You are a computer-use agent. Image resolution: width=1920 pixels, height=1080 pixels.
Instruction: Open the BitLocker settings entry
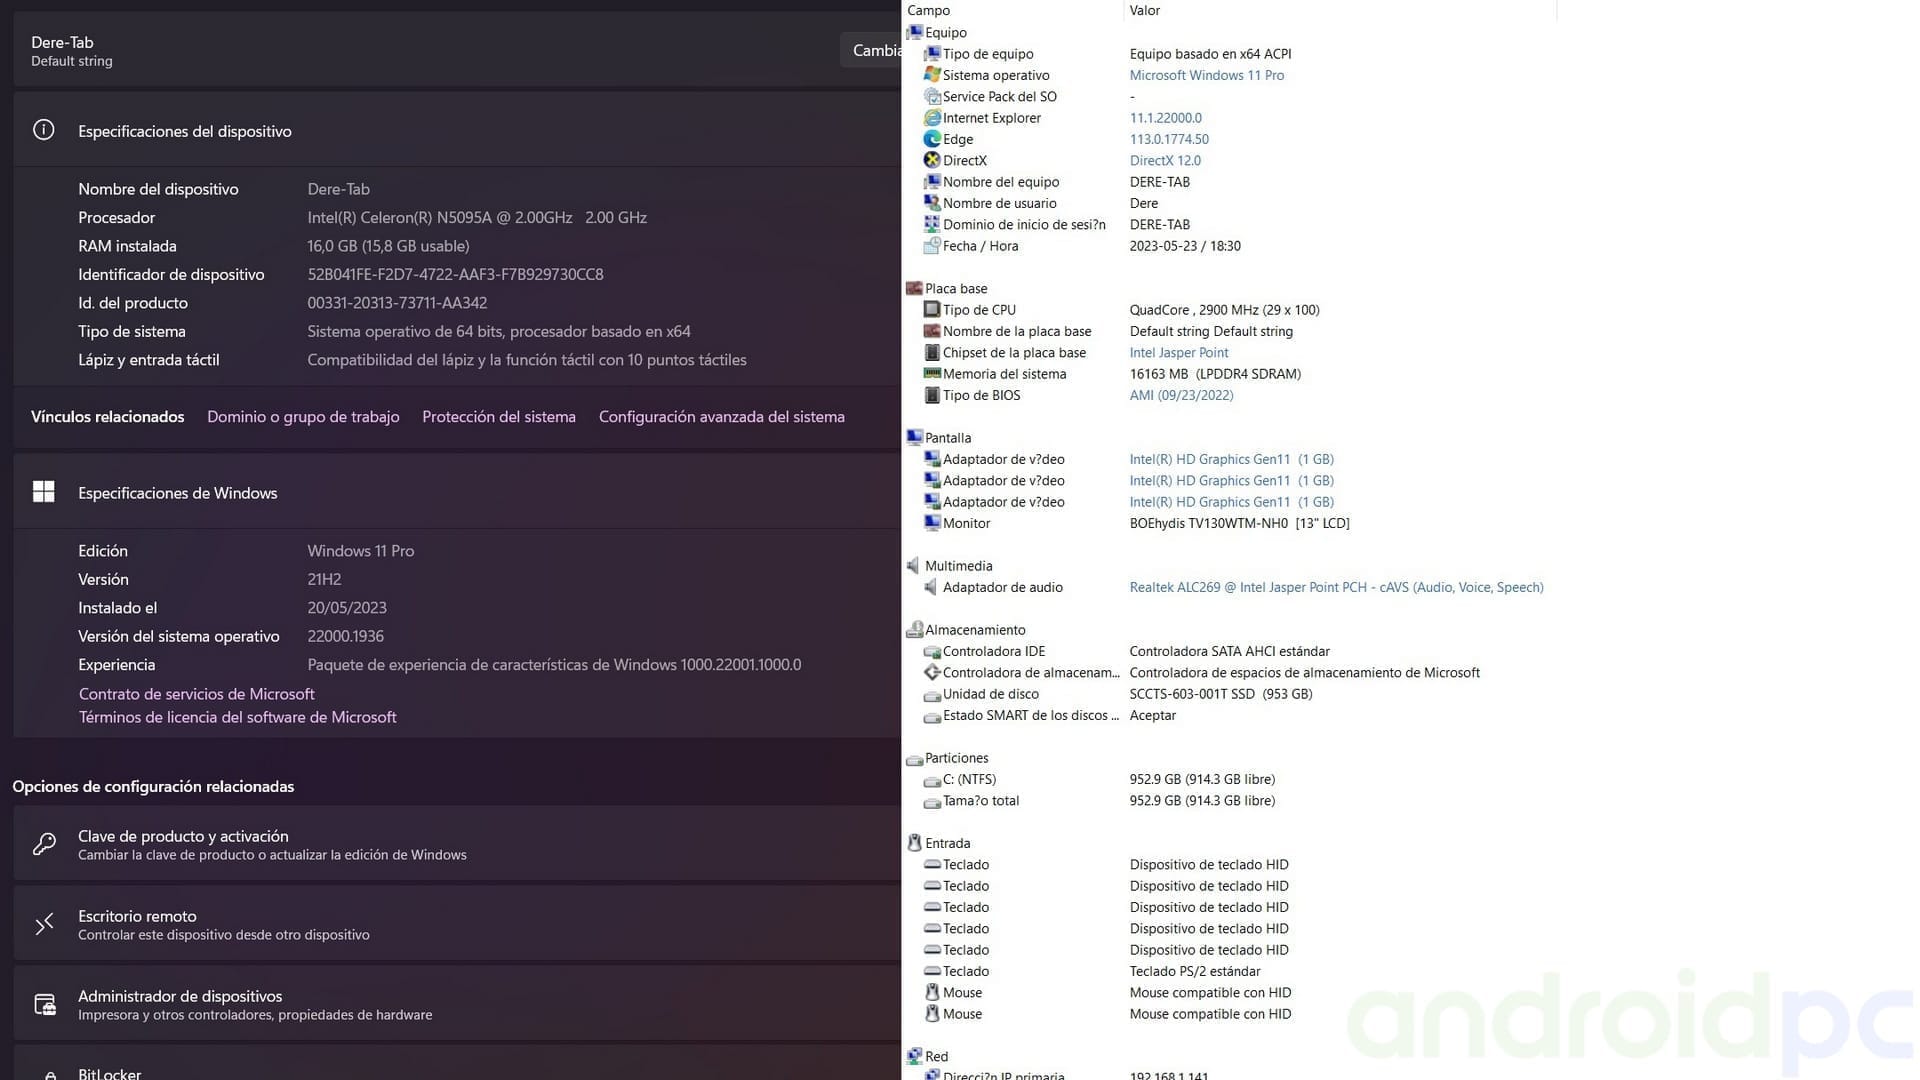tap(457, 1063)
